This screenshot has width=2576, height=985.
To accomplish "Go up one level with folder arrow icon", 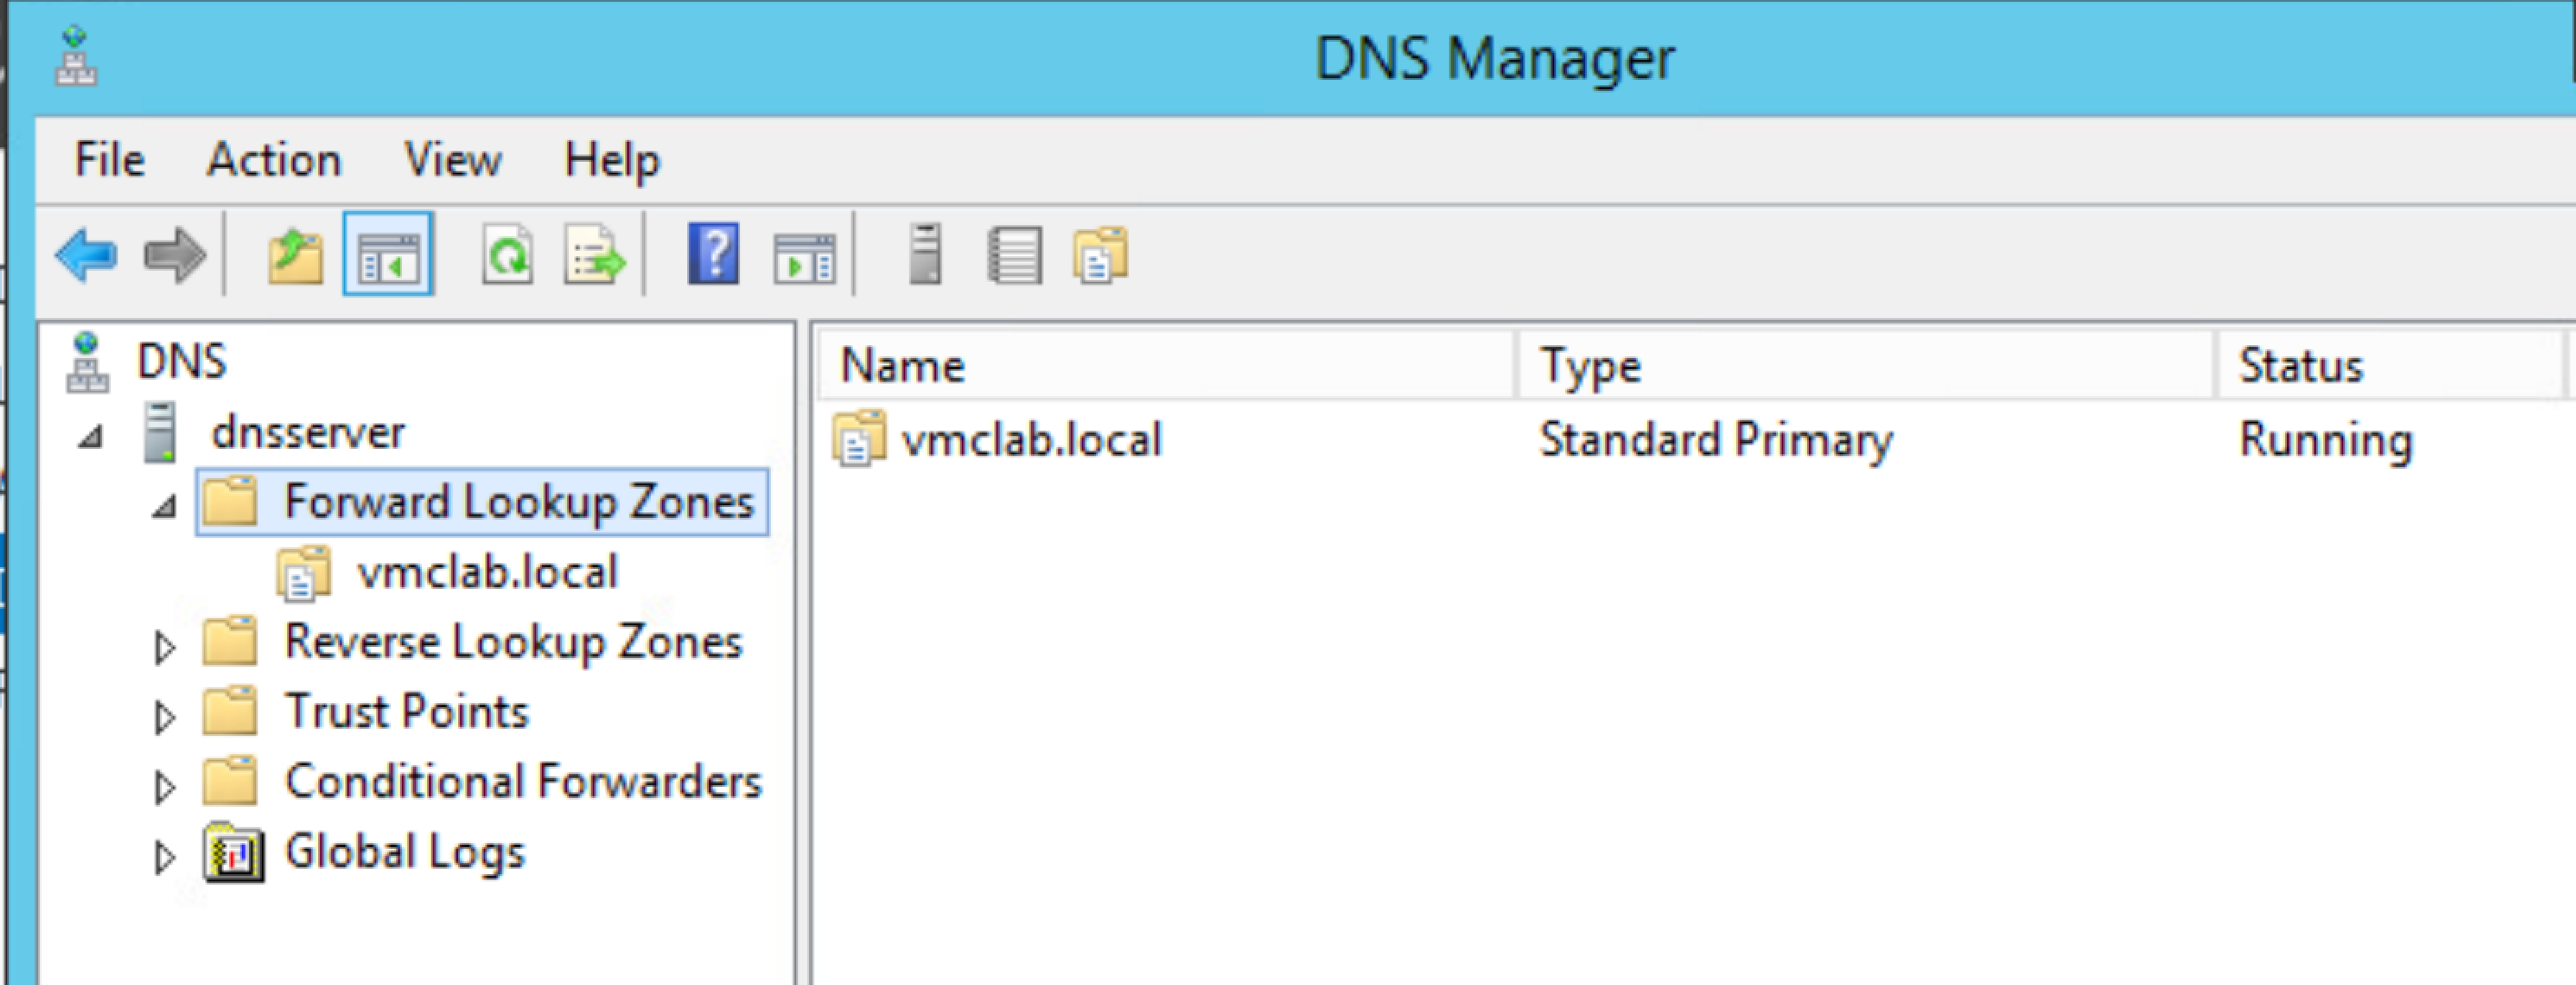I will point(296,256).
